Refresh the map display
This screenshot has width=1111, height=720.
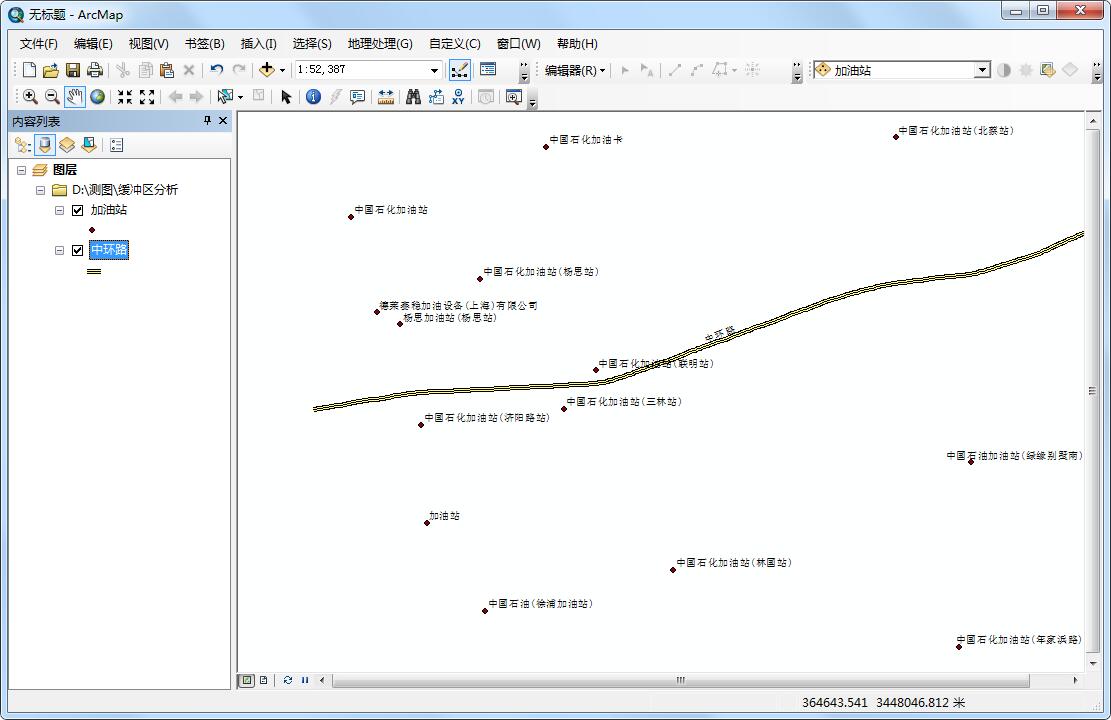pyautogui.click(x=288, y=680)
